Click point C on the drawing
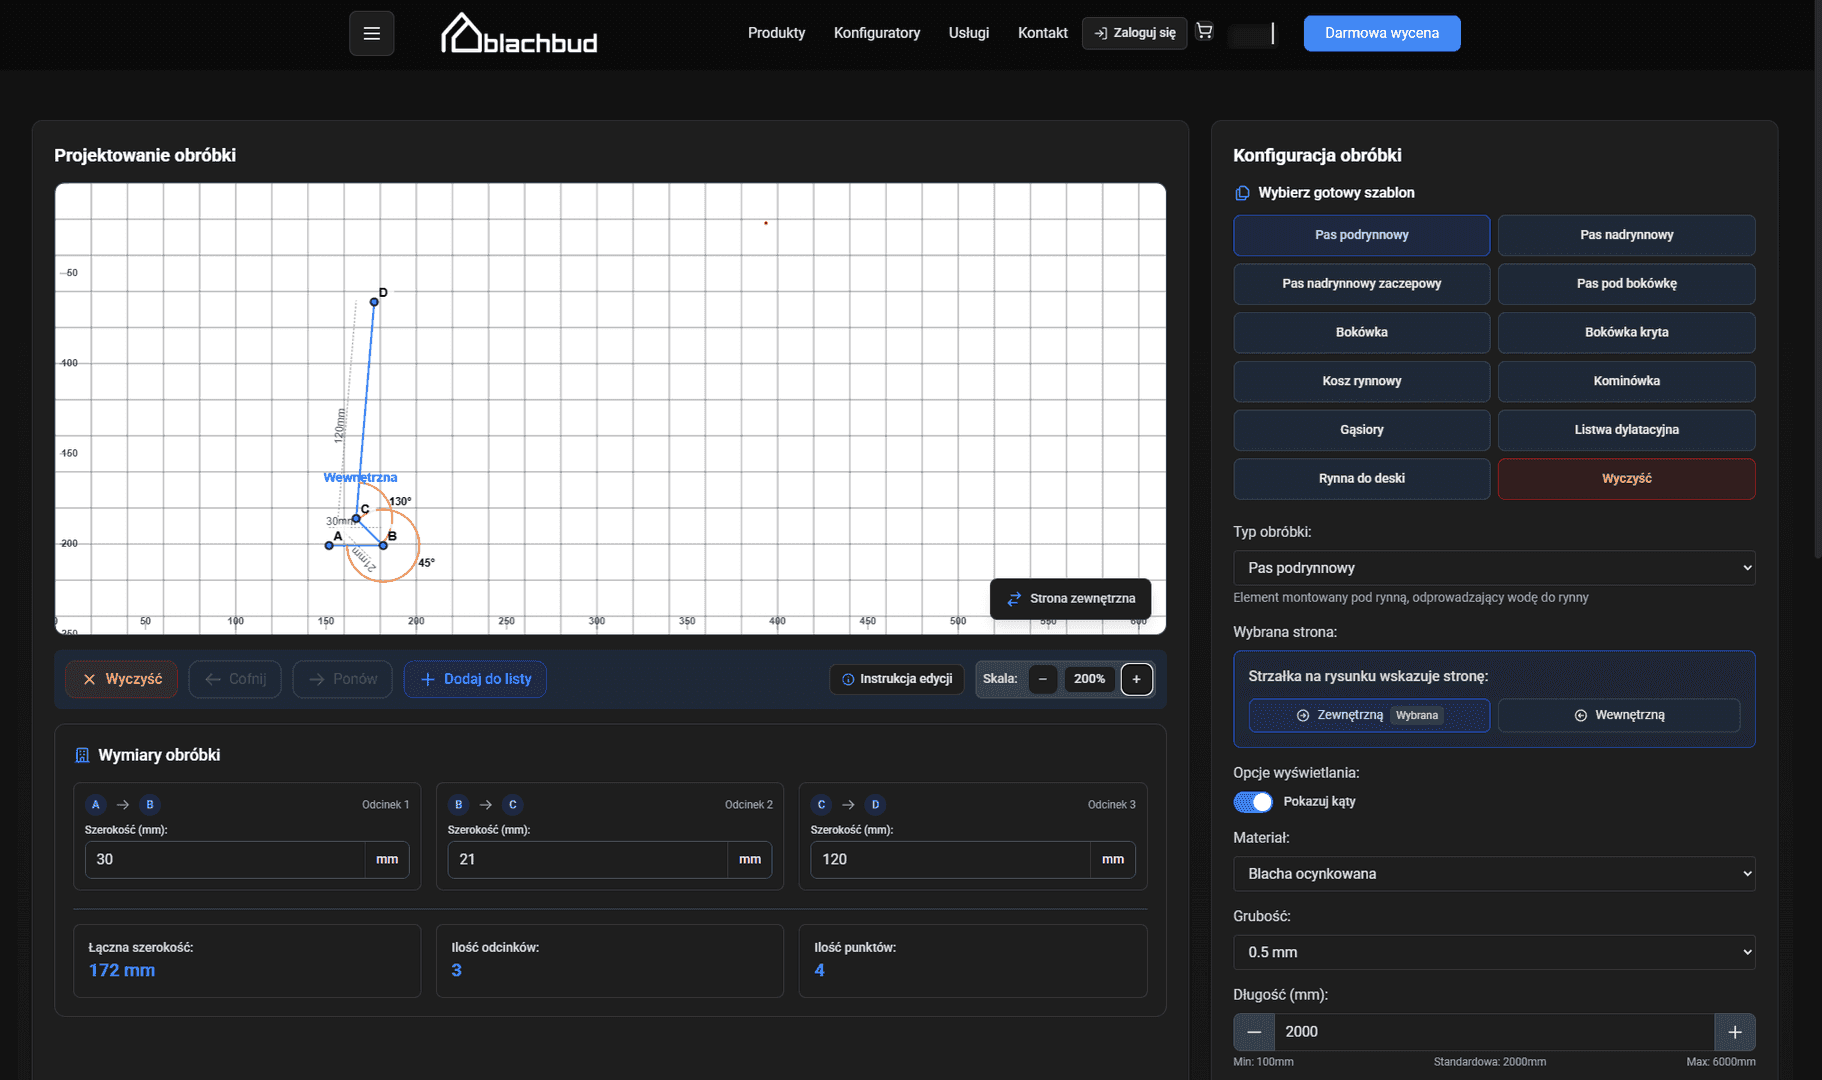The image size is (1822, 1080). click(x=356, y=518)
